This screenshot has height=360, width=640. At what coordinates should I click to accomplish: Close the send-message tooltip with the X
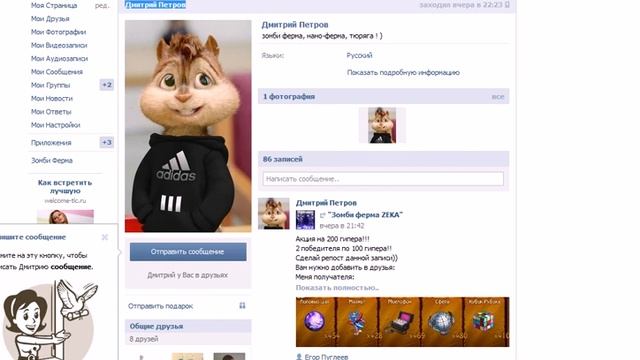(104, 237)
